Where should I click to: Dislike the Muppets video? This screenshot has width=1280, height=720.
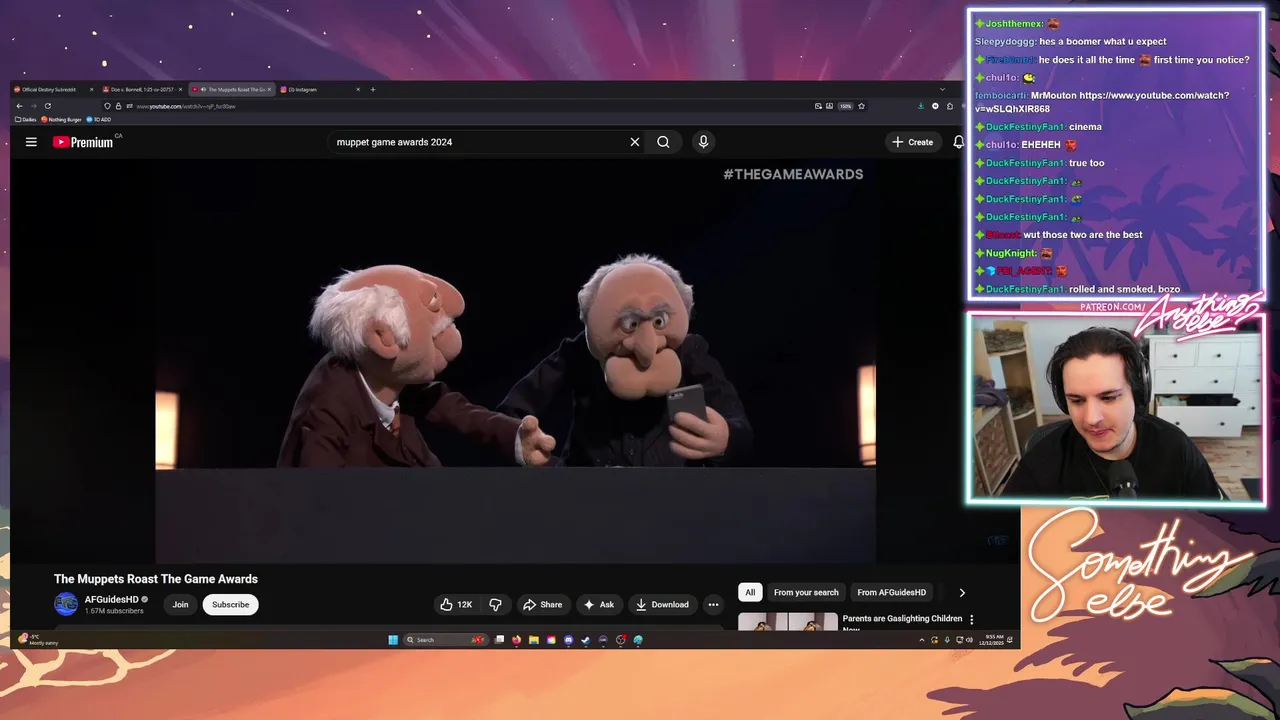495,604
